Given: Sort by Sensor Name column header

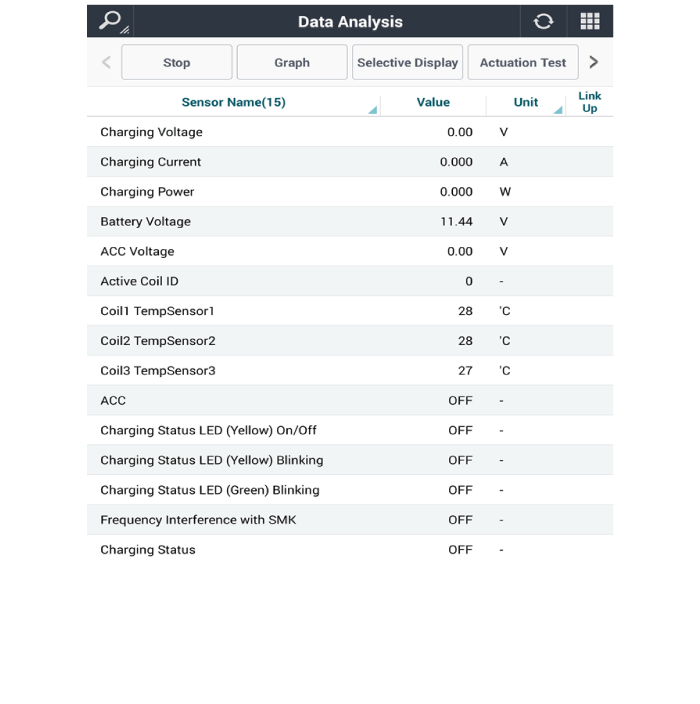Looking at the screenshot, I should click(233, 102).
